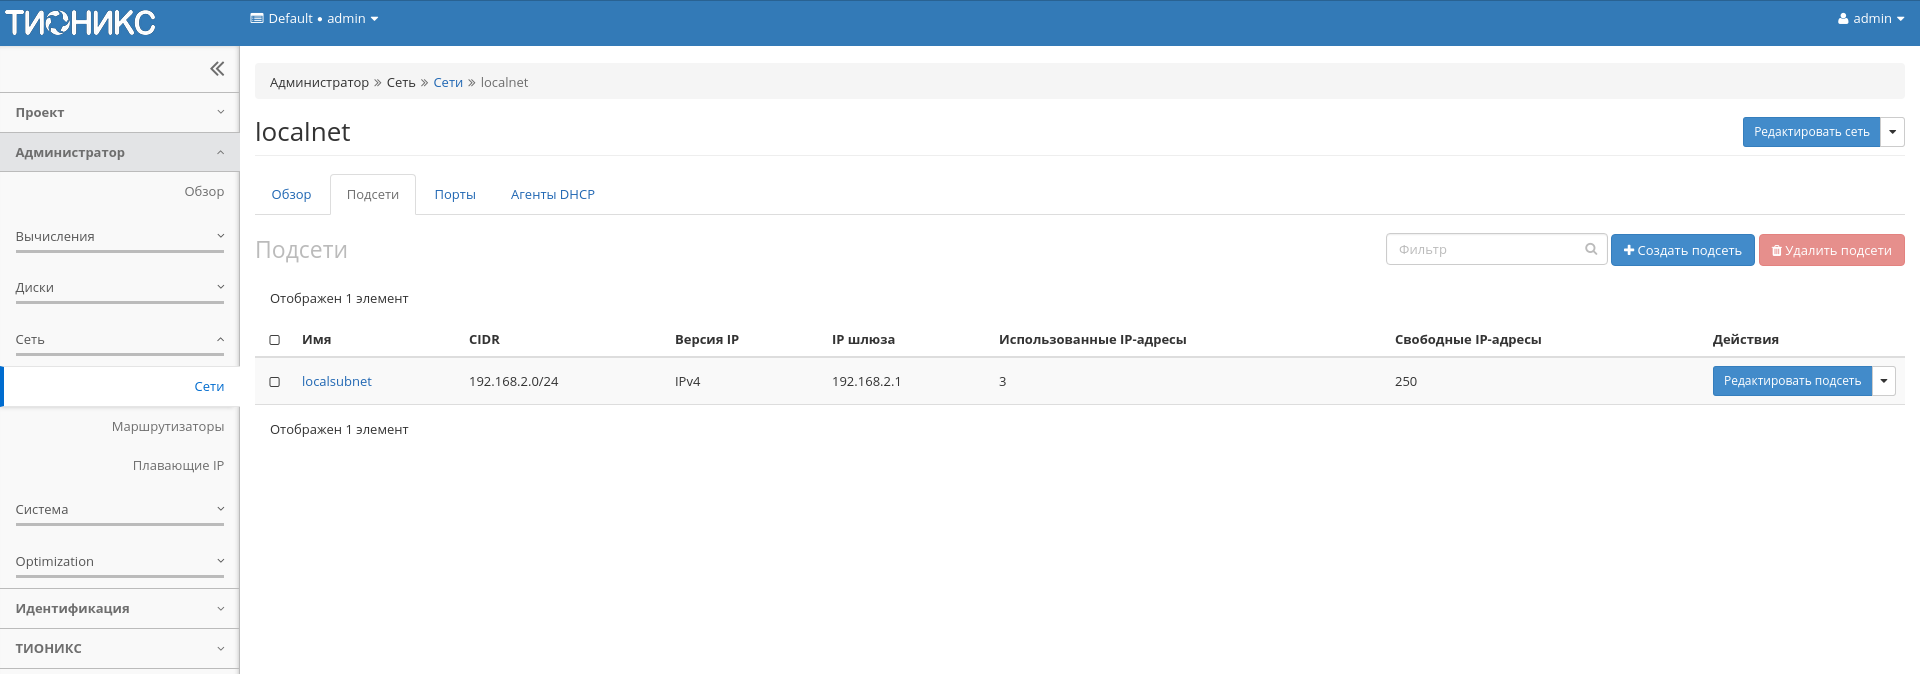The height and width of the screenshot is (674, 1920).
Task: Open dropdown arrow next to Edit network
Action: click(1892, 132)
